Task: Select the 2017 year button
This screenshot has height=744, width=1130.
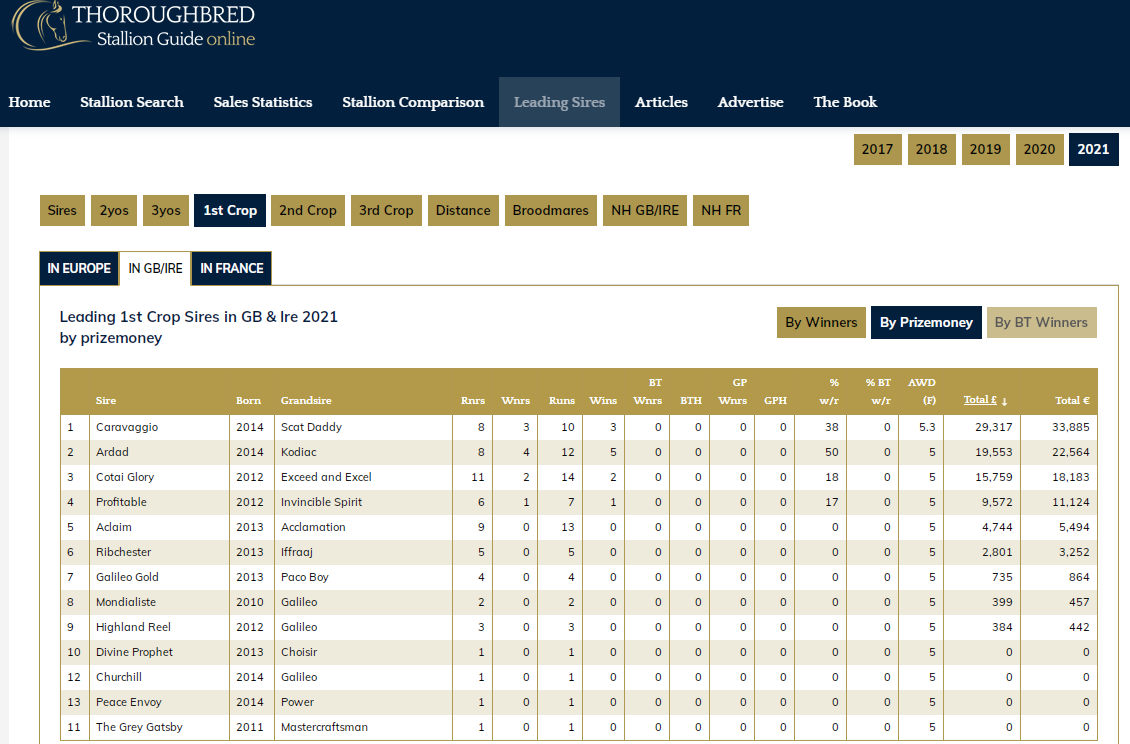Action: (x=877, y=149)
